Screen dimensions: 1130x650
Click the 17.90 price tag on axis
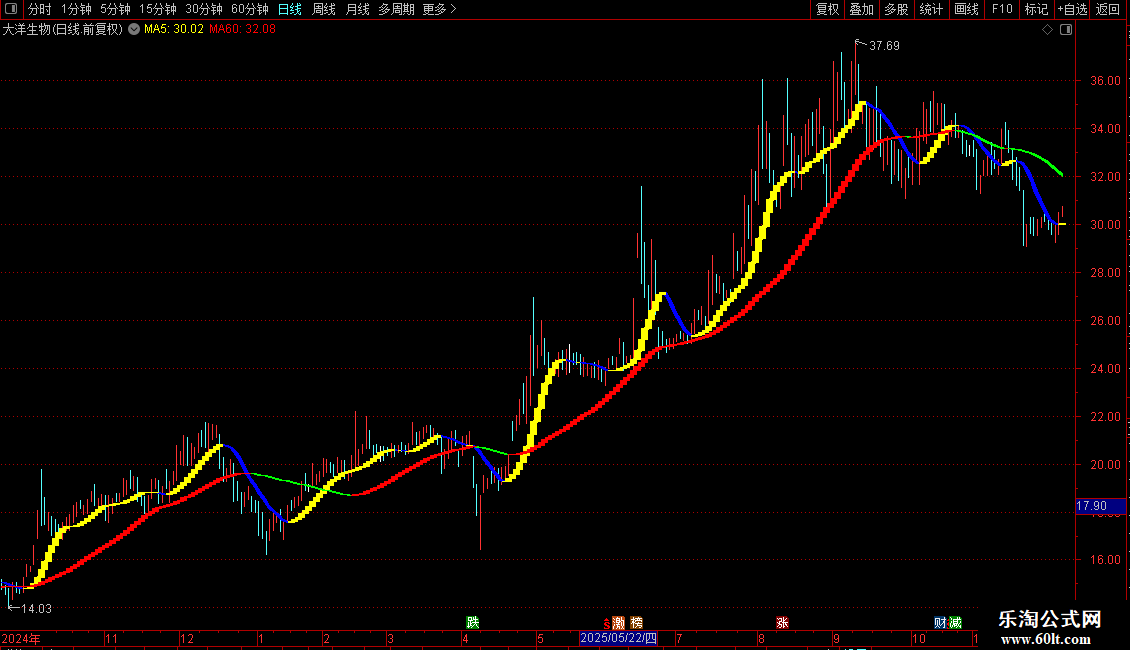point(1100,507)
